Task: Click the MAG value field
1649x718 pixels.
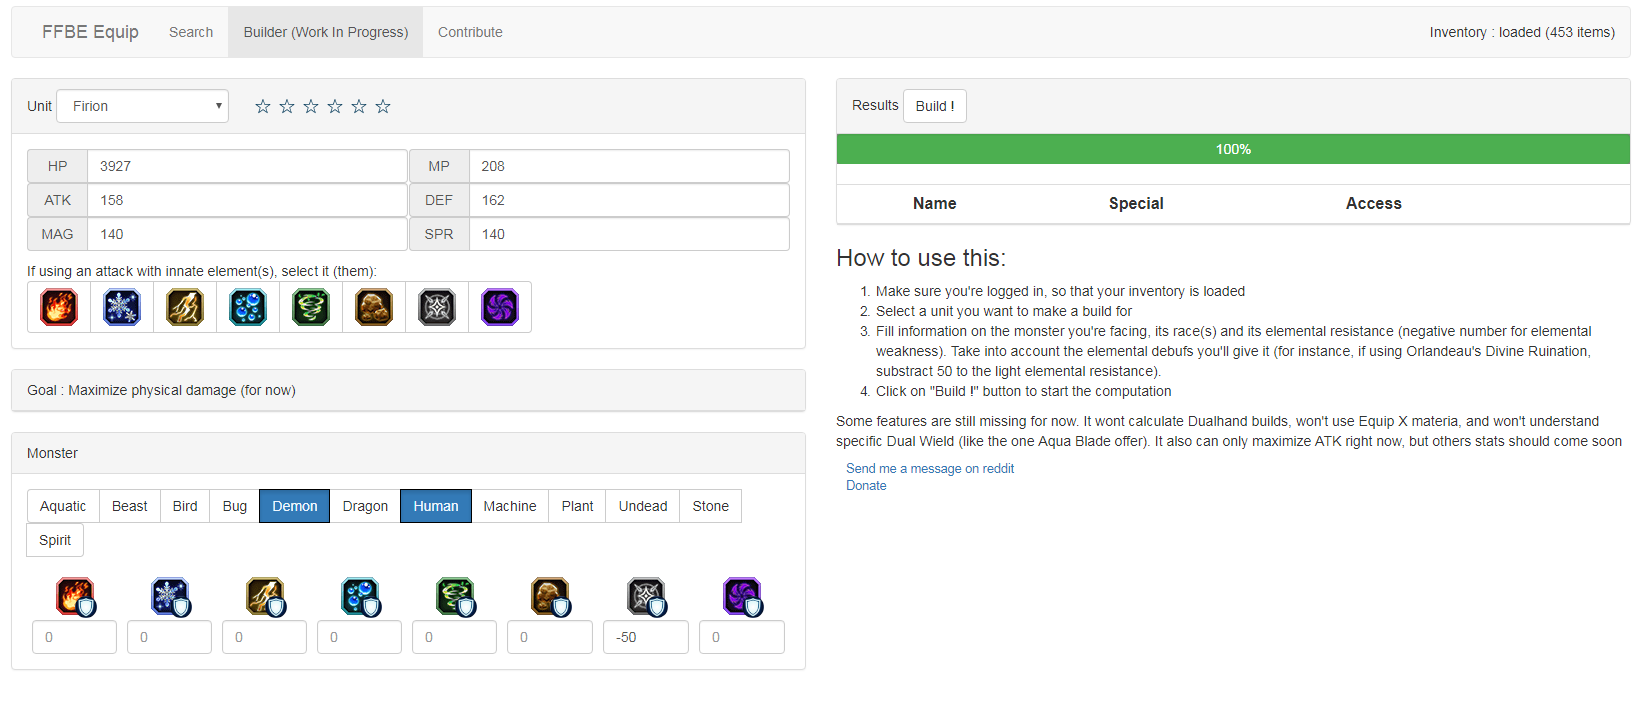Action: pyautogui.click(x=247, y=234)
